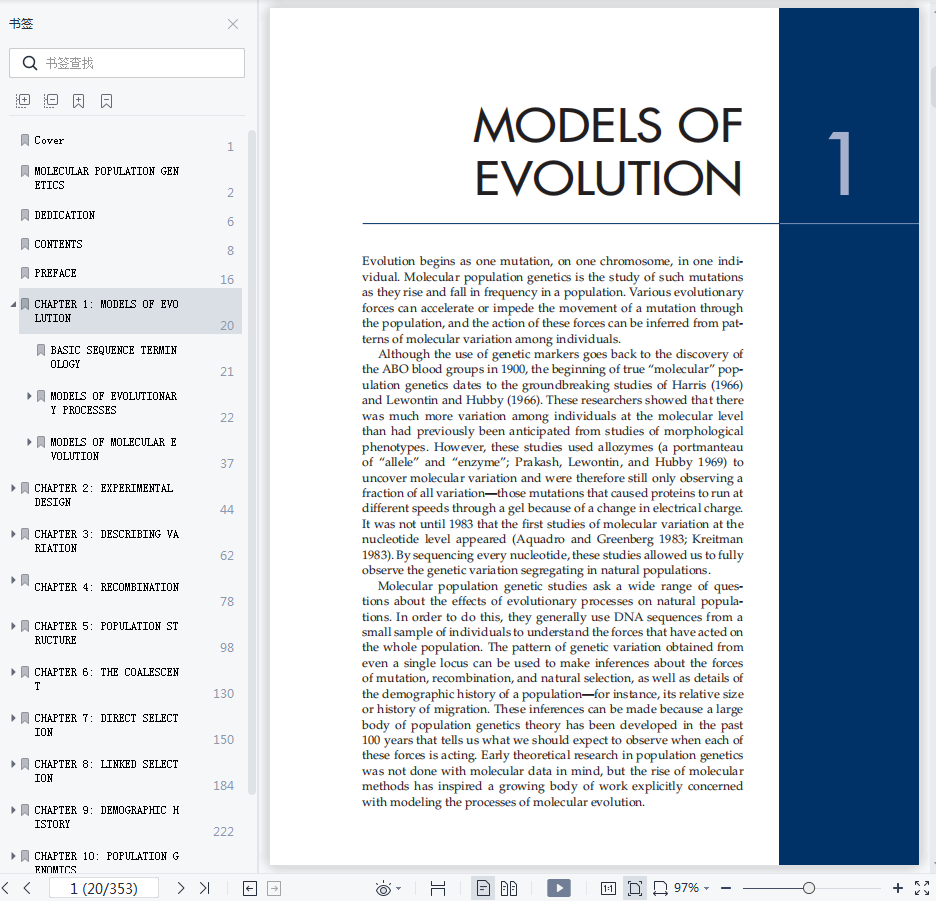Screen dimensions: 936x901
Task: Open the Cover bookmark
Action: tap(49, 140)
